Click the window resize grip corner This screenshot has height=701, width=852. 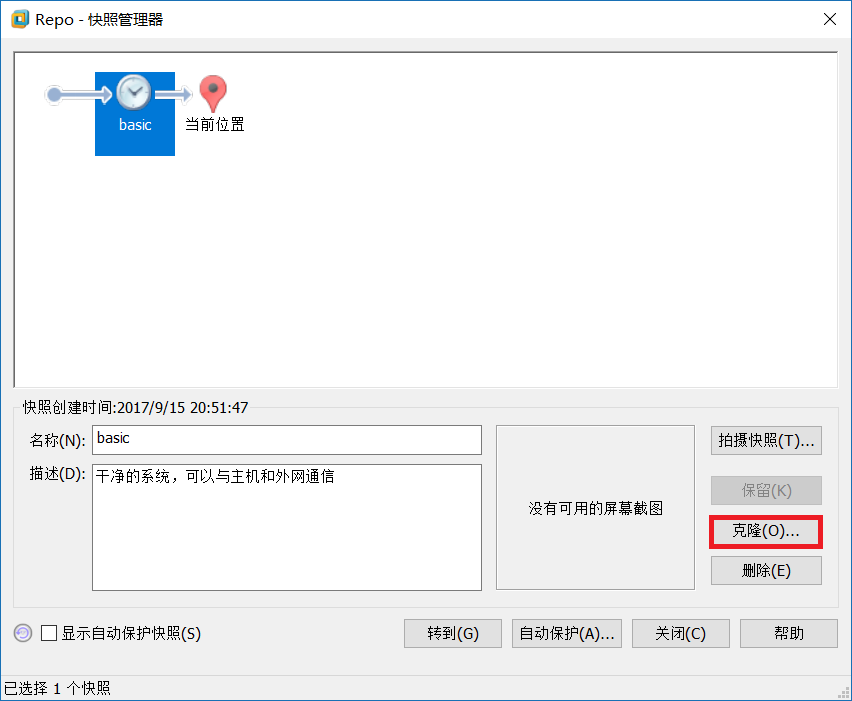[844, 693]
